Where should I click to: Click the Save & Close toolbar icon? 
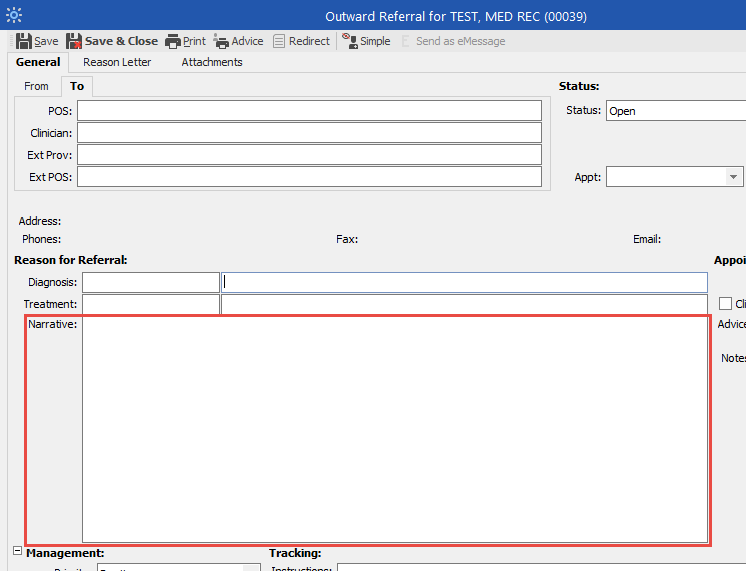click(x=74, y=41)
